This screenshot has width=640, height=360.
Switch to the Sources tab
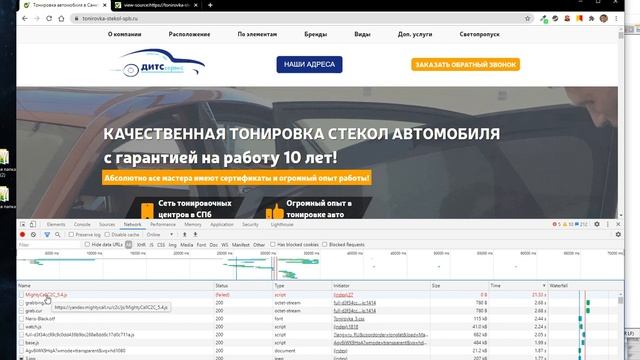[x=107, y=224]
